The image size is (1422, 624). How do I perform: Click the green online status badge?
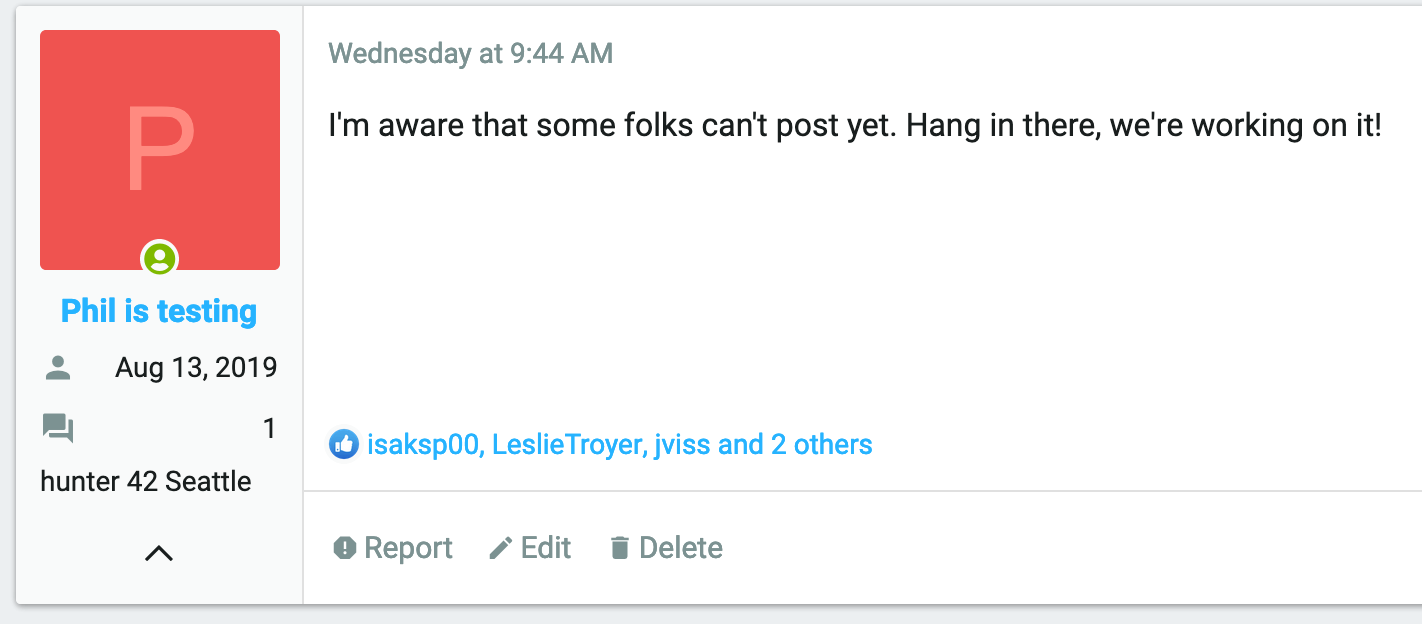tap(159, 259)
